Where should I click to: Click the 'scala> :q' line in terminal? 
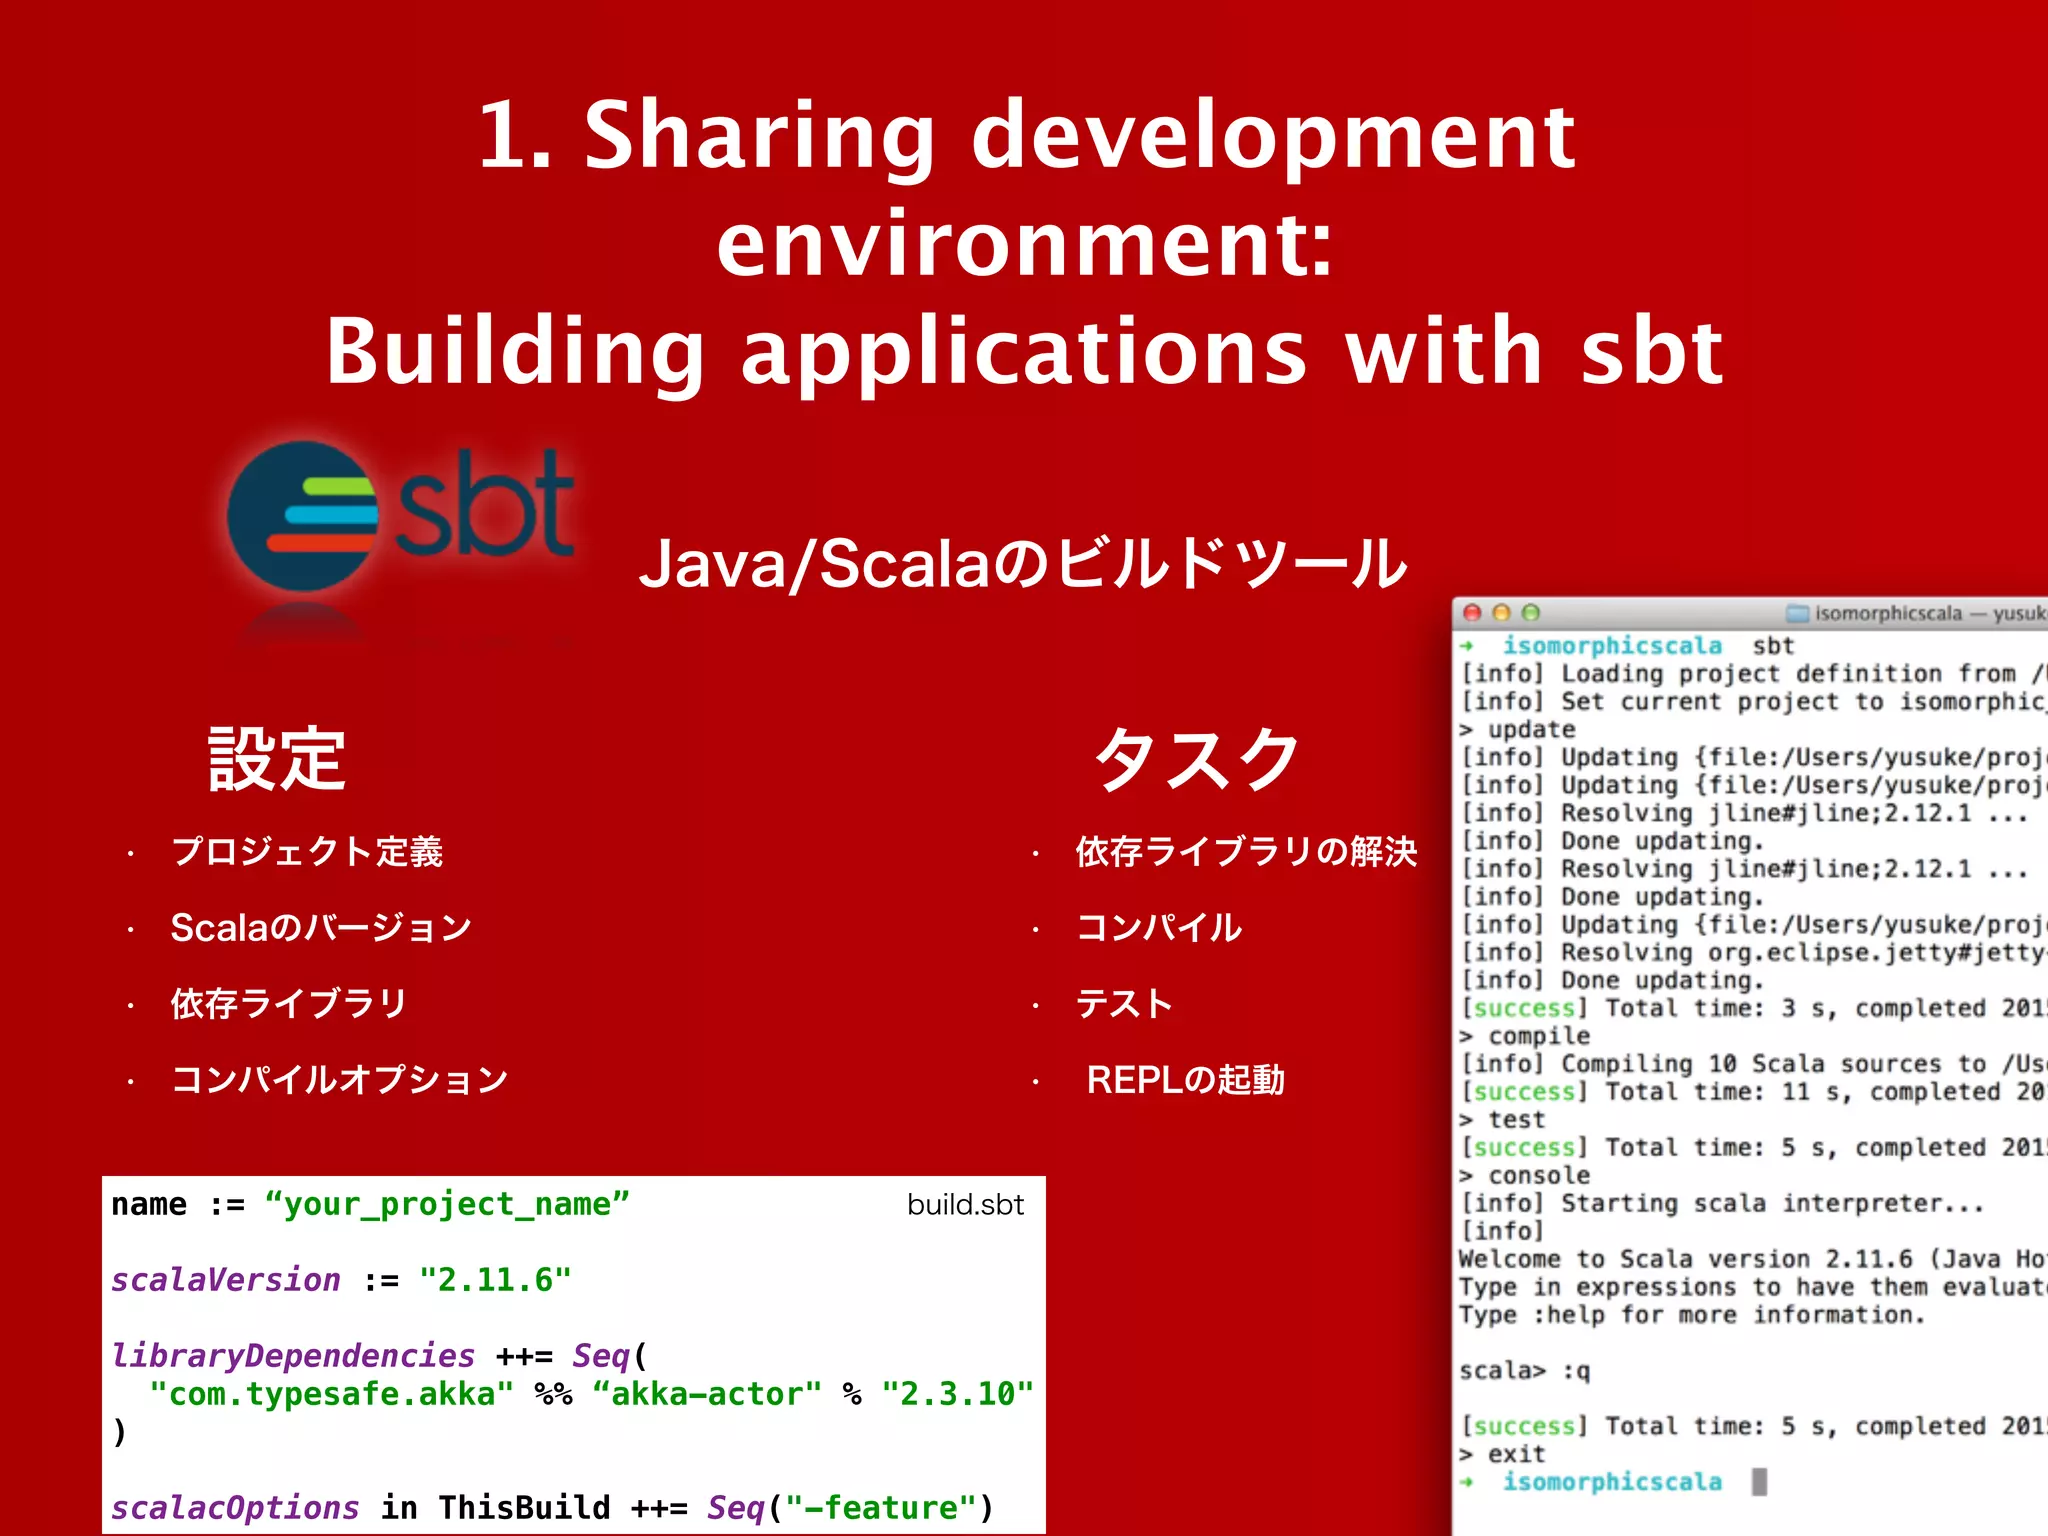[1524, 1371]
